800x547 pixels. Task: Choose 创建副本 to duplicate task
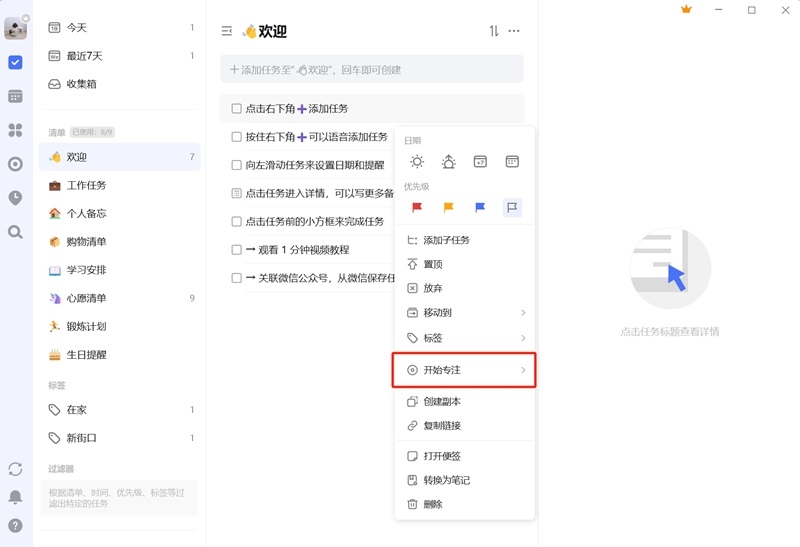click(465, 402)
